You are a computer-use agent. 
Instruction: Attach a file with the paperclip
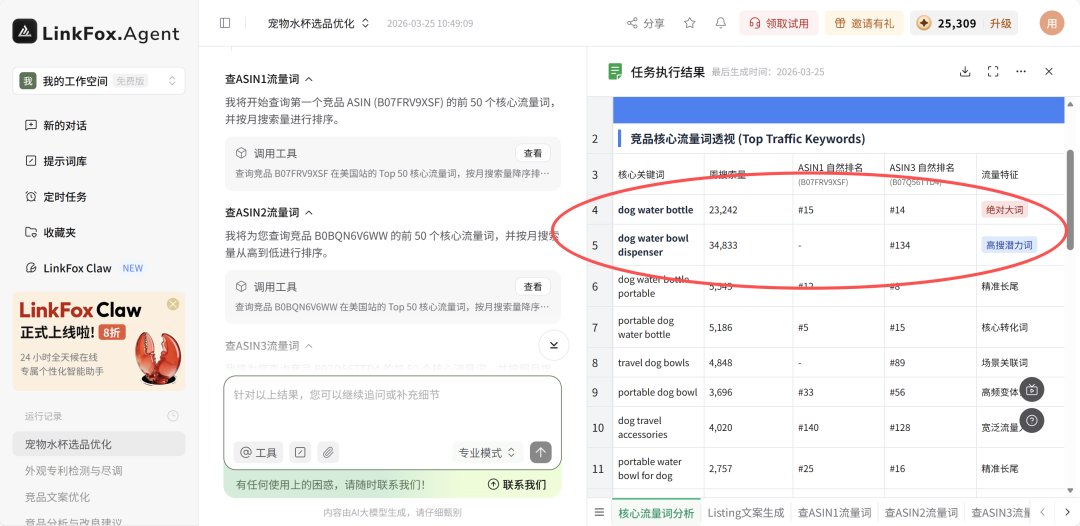point(328,452)
